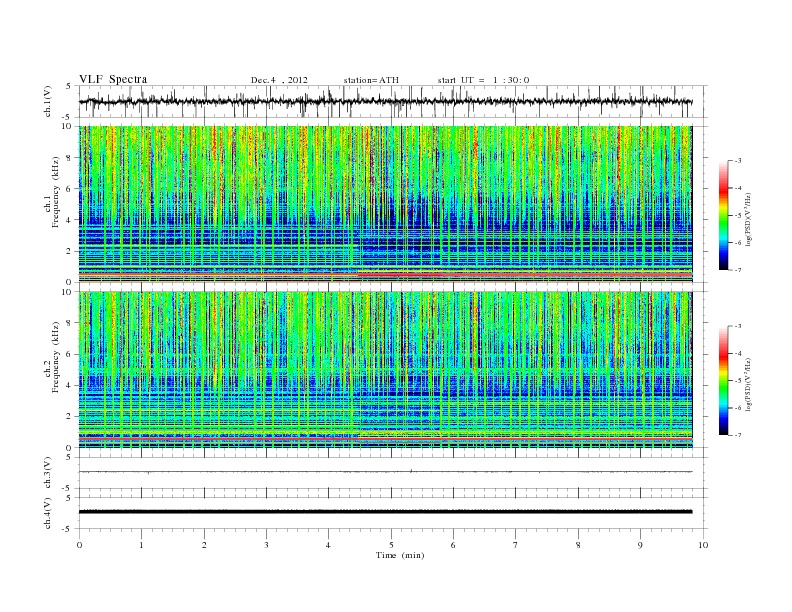
Task: Click the "0" tick on the time axis
Action: tap(79, 545)
